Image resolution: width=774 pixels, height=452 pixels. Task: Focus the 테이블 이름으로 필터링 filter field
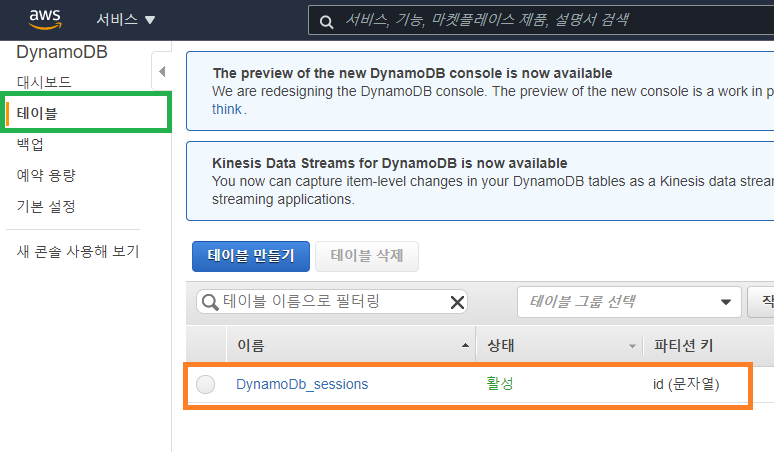point(331,301)
